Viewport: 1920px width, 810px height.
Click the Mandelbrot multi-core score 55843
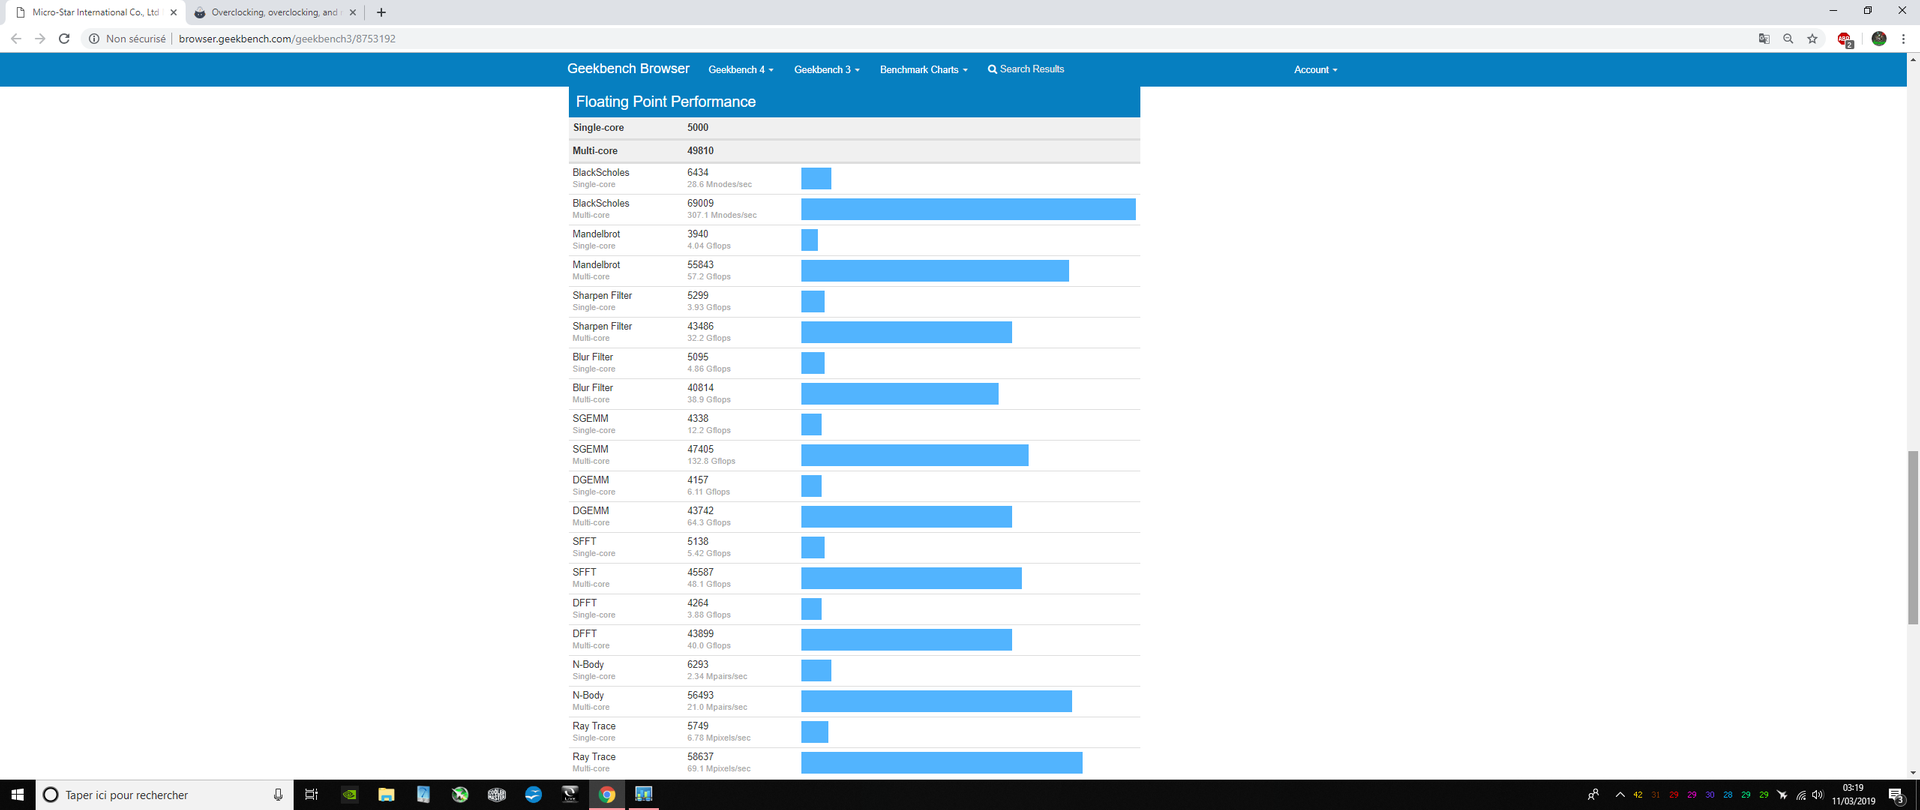[x=700, y=265]
